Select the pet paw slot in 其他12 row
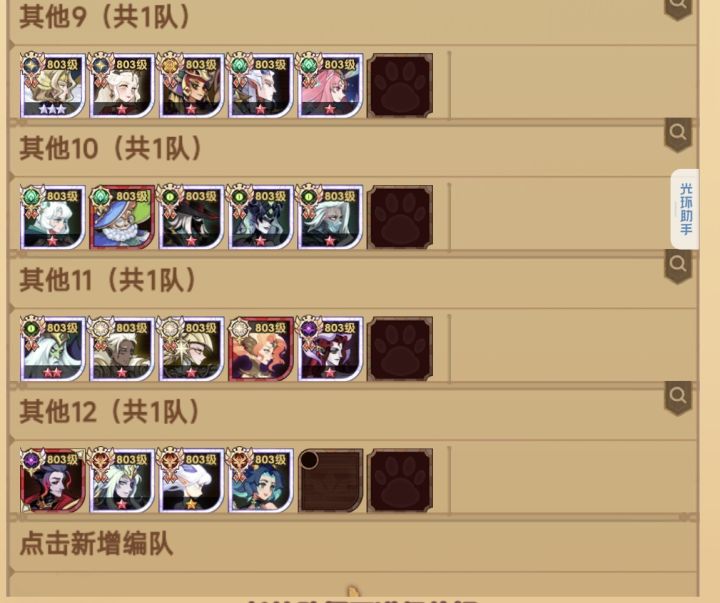This screenshot has height=603, width=720. 400,480
